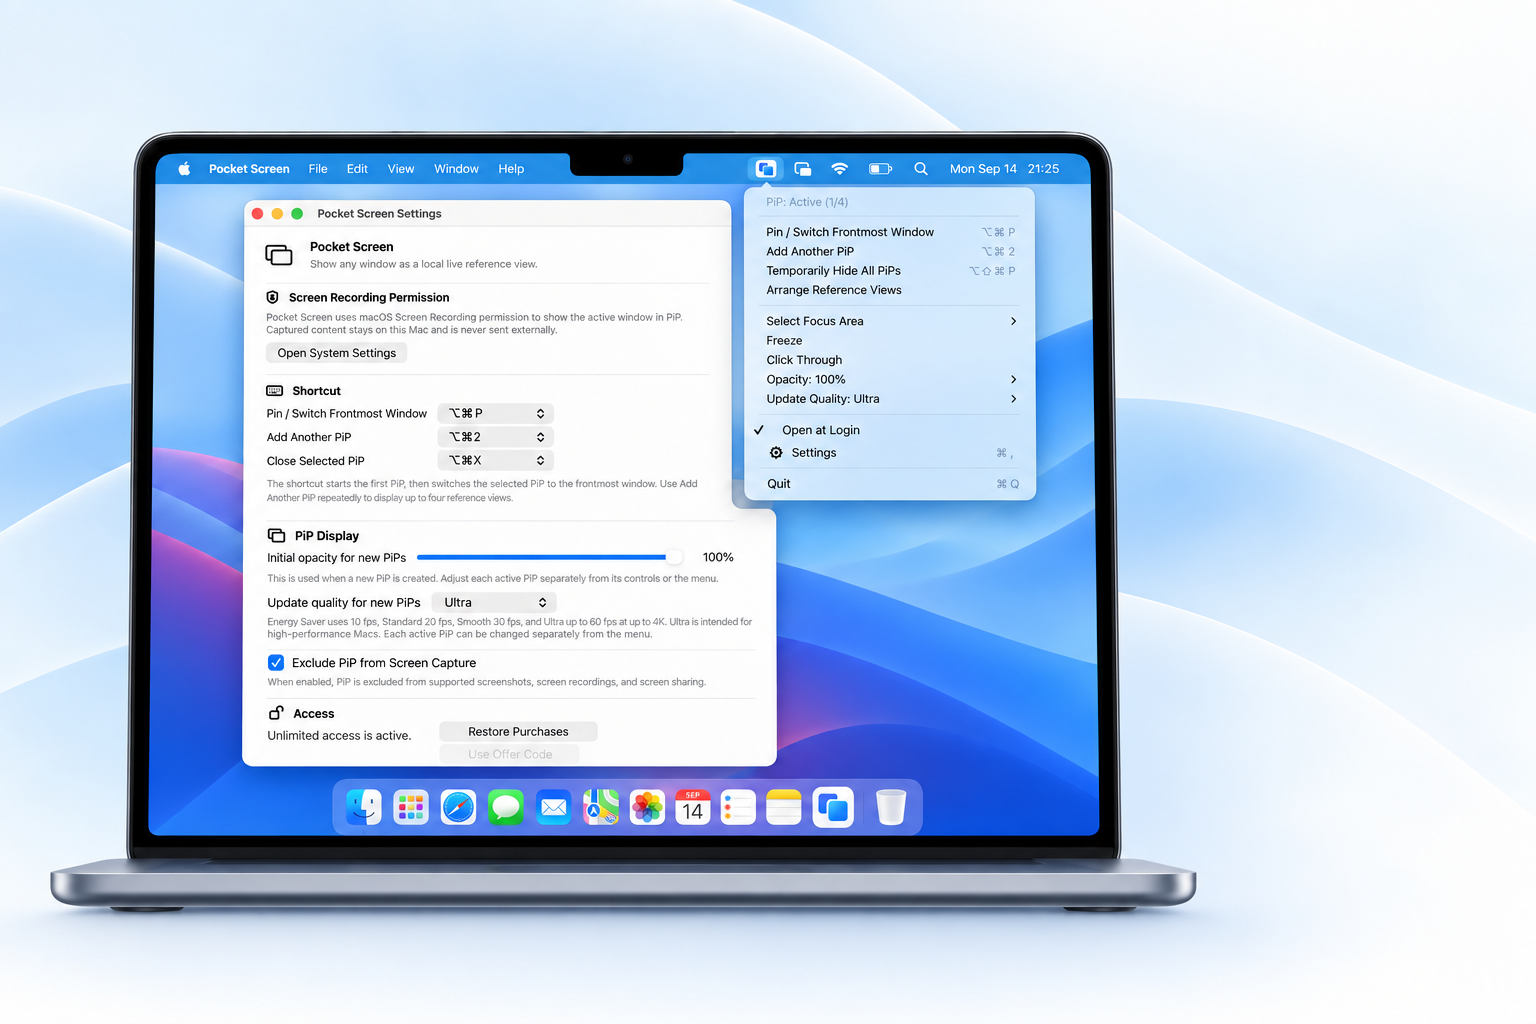Open Reminders from the Dock
This screenshot has width=1536, height=1024.
point(738,807)
